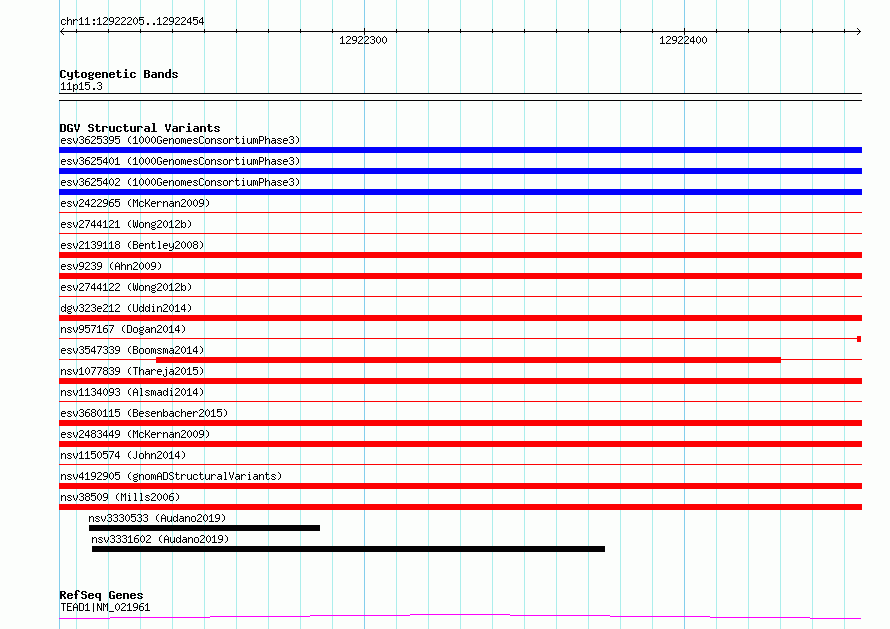Screen dimensions: 890x629
Task: Open the nsv1077839 (Thareja2015) label
Action: point(132,371)
